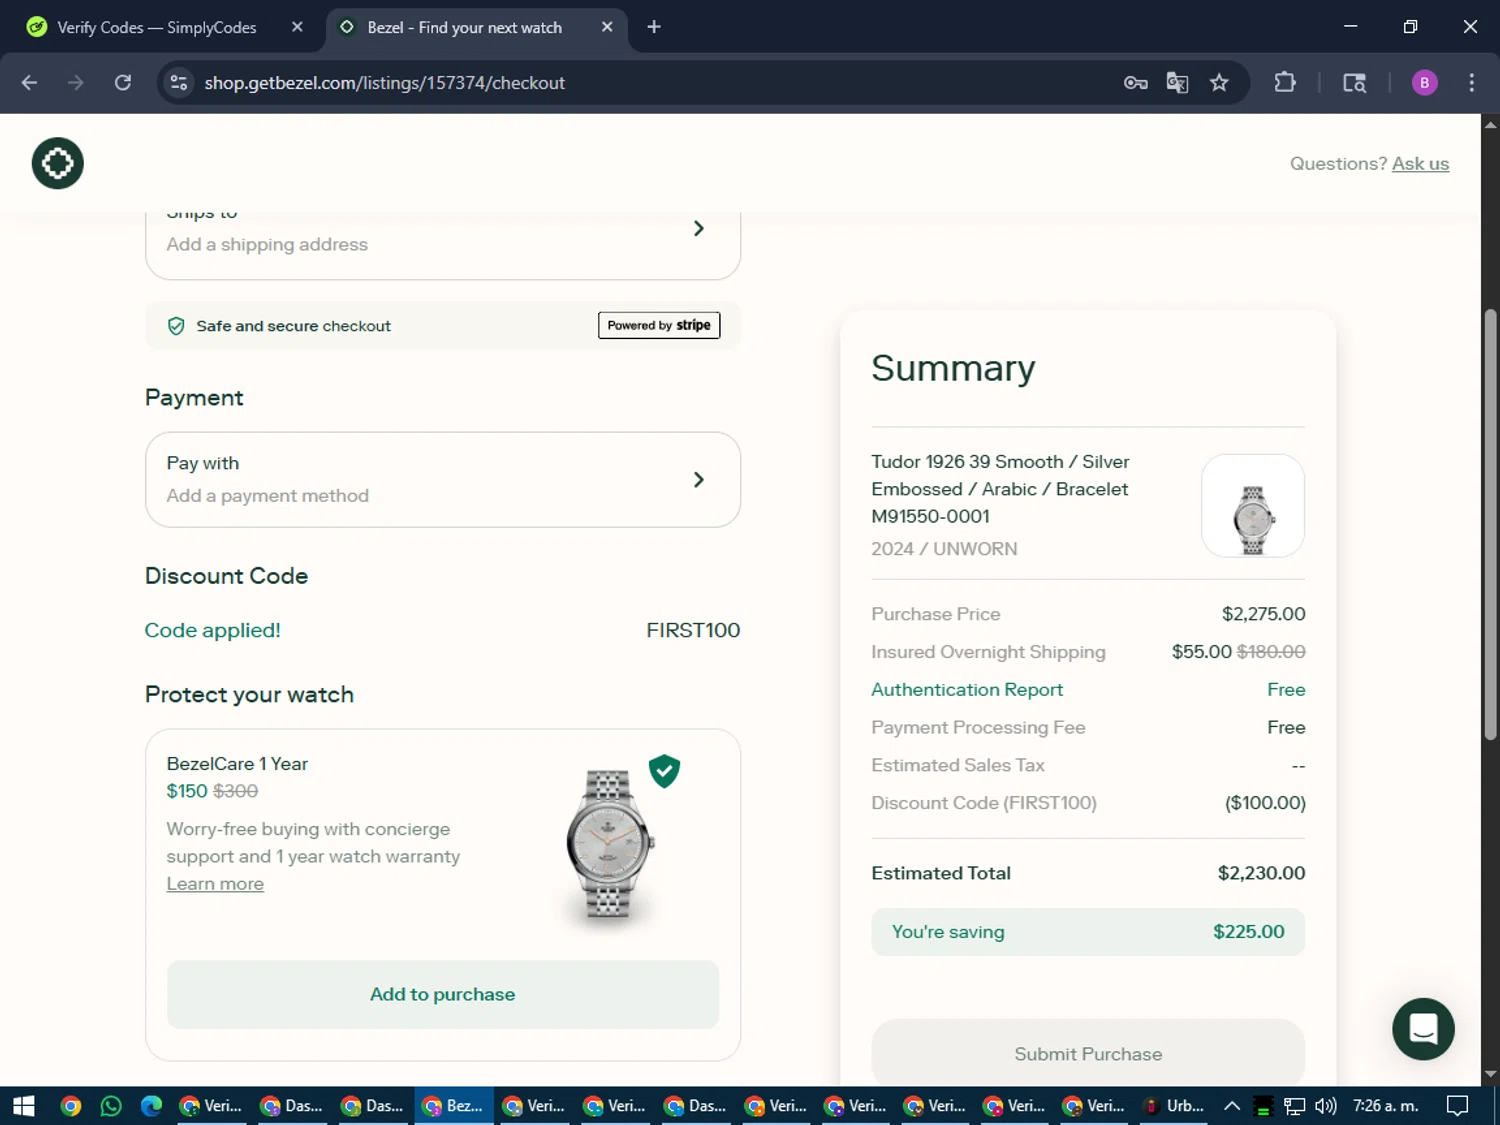Open Chrome three-dot menu
1500x1125 pixels.
(x=1471, y=83)
